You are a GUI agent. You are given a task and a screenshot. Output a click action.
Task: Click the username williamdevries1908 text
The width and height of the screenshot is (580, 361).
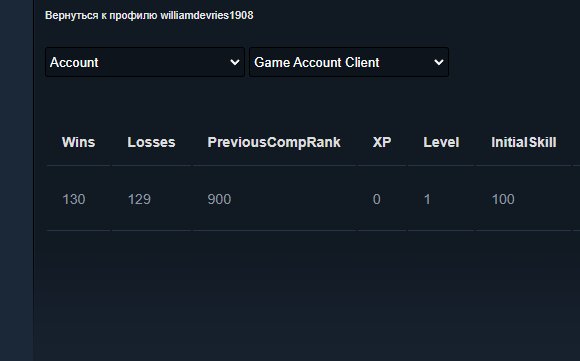point(207,16)
